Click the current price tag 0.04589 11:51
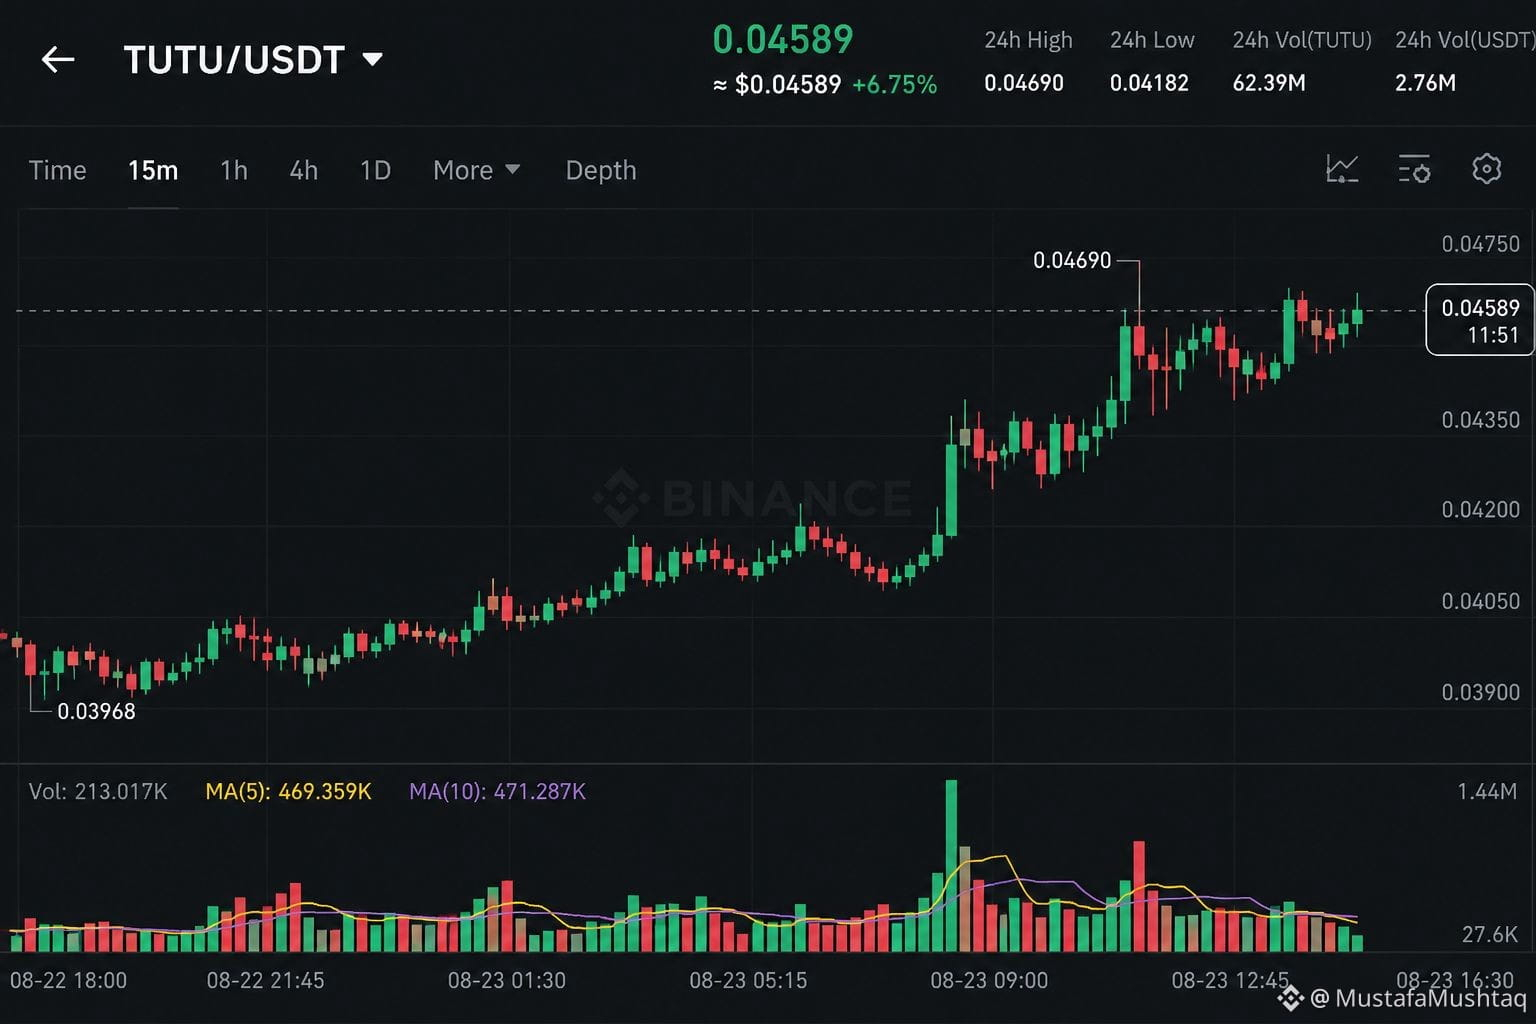Image resolution: width=1536 pixels, height=1024 pixels. coord(1480,320)
